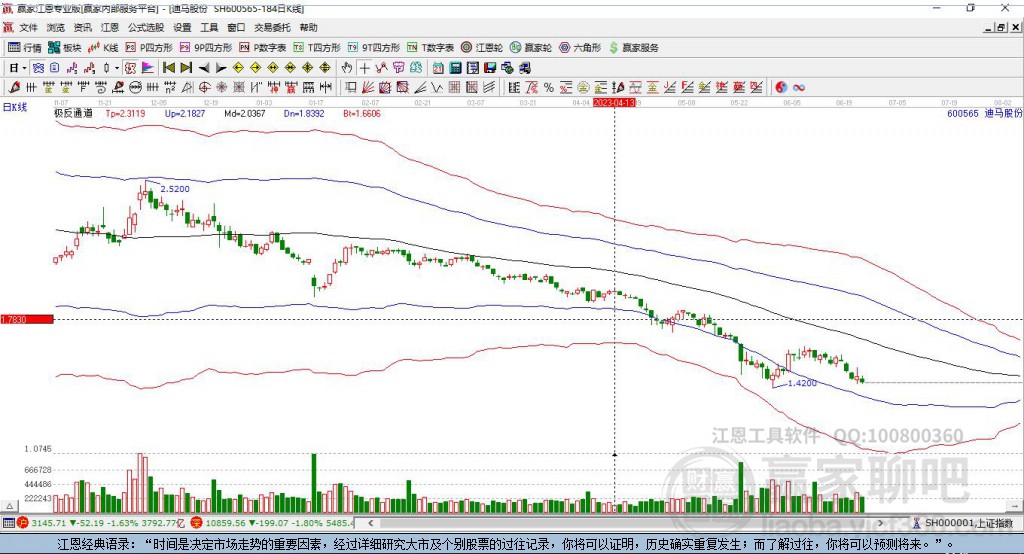Toggle the crosshair cursor button
This screenshot has height=554, width=1024.
[x=364, y=68]
